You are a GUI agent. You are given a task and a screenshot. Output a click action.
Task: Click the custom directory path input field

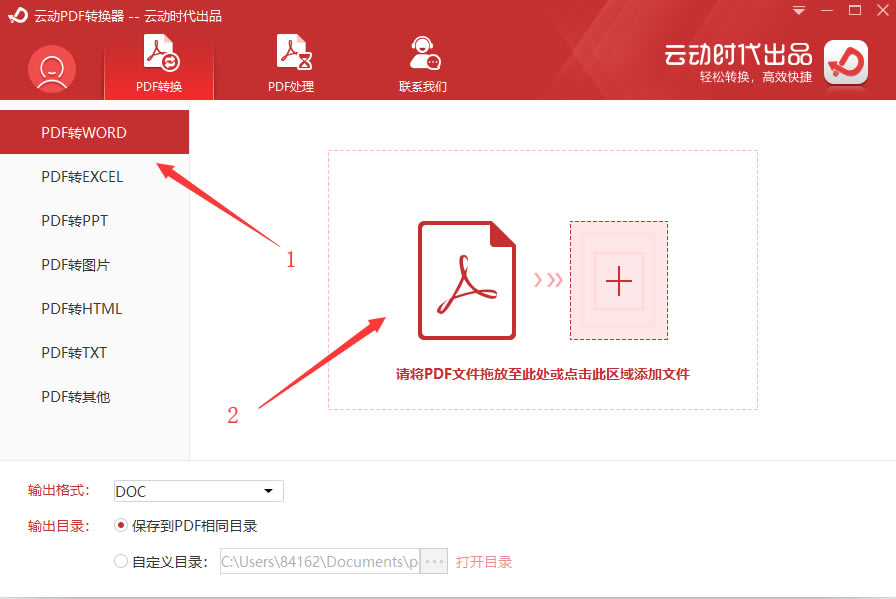point(320,561)
